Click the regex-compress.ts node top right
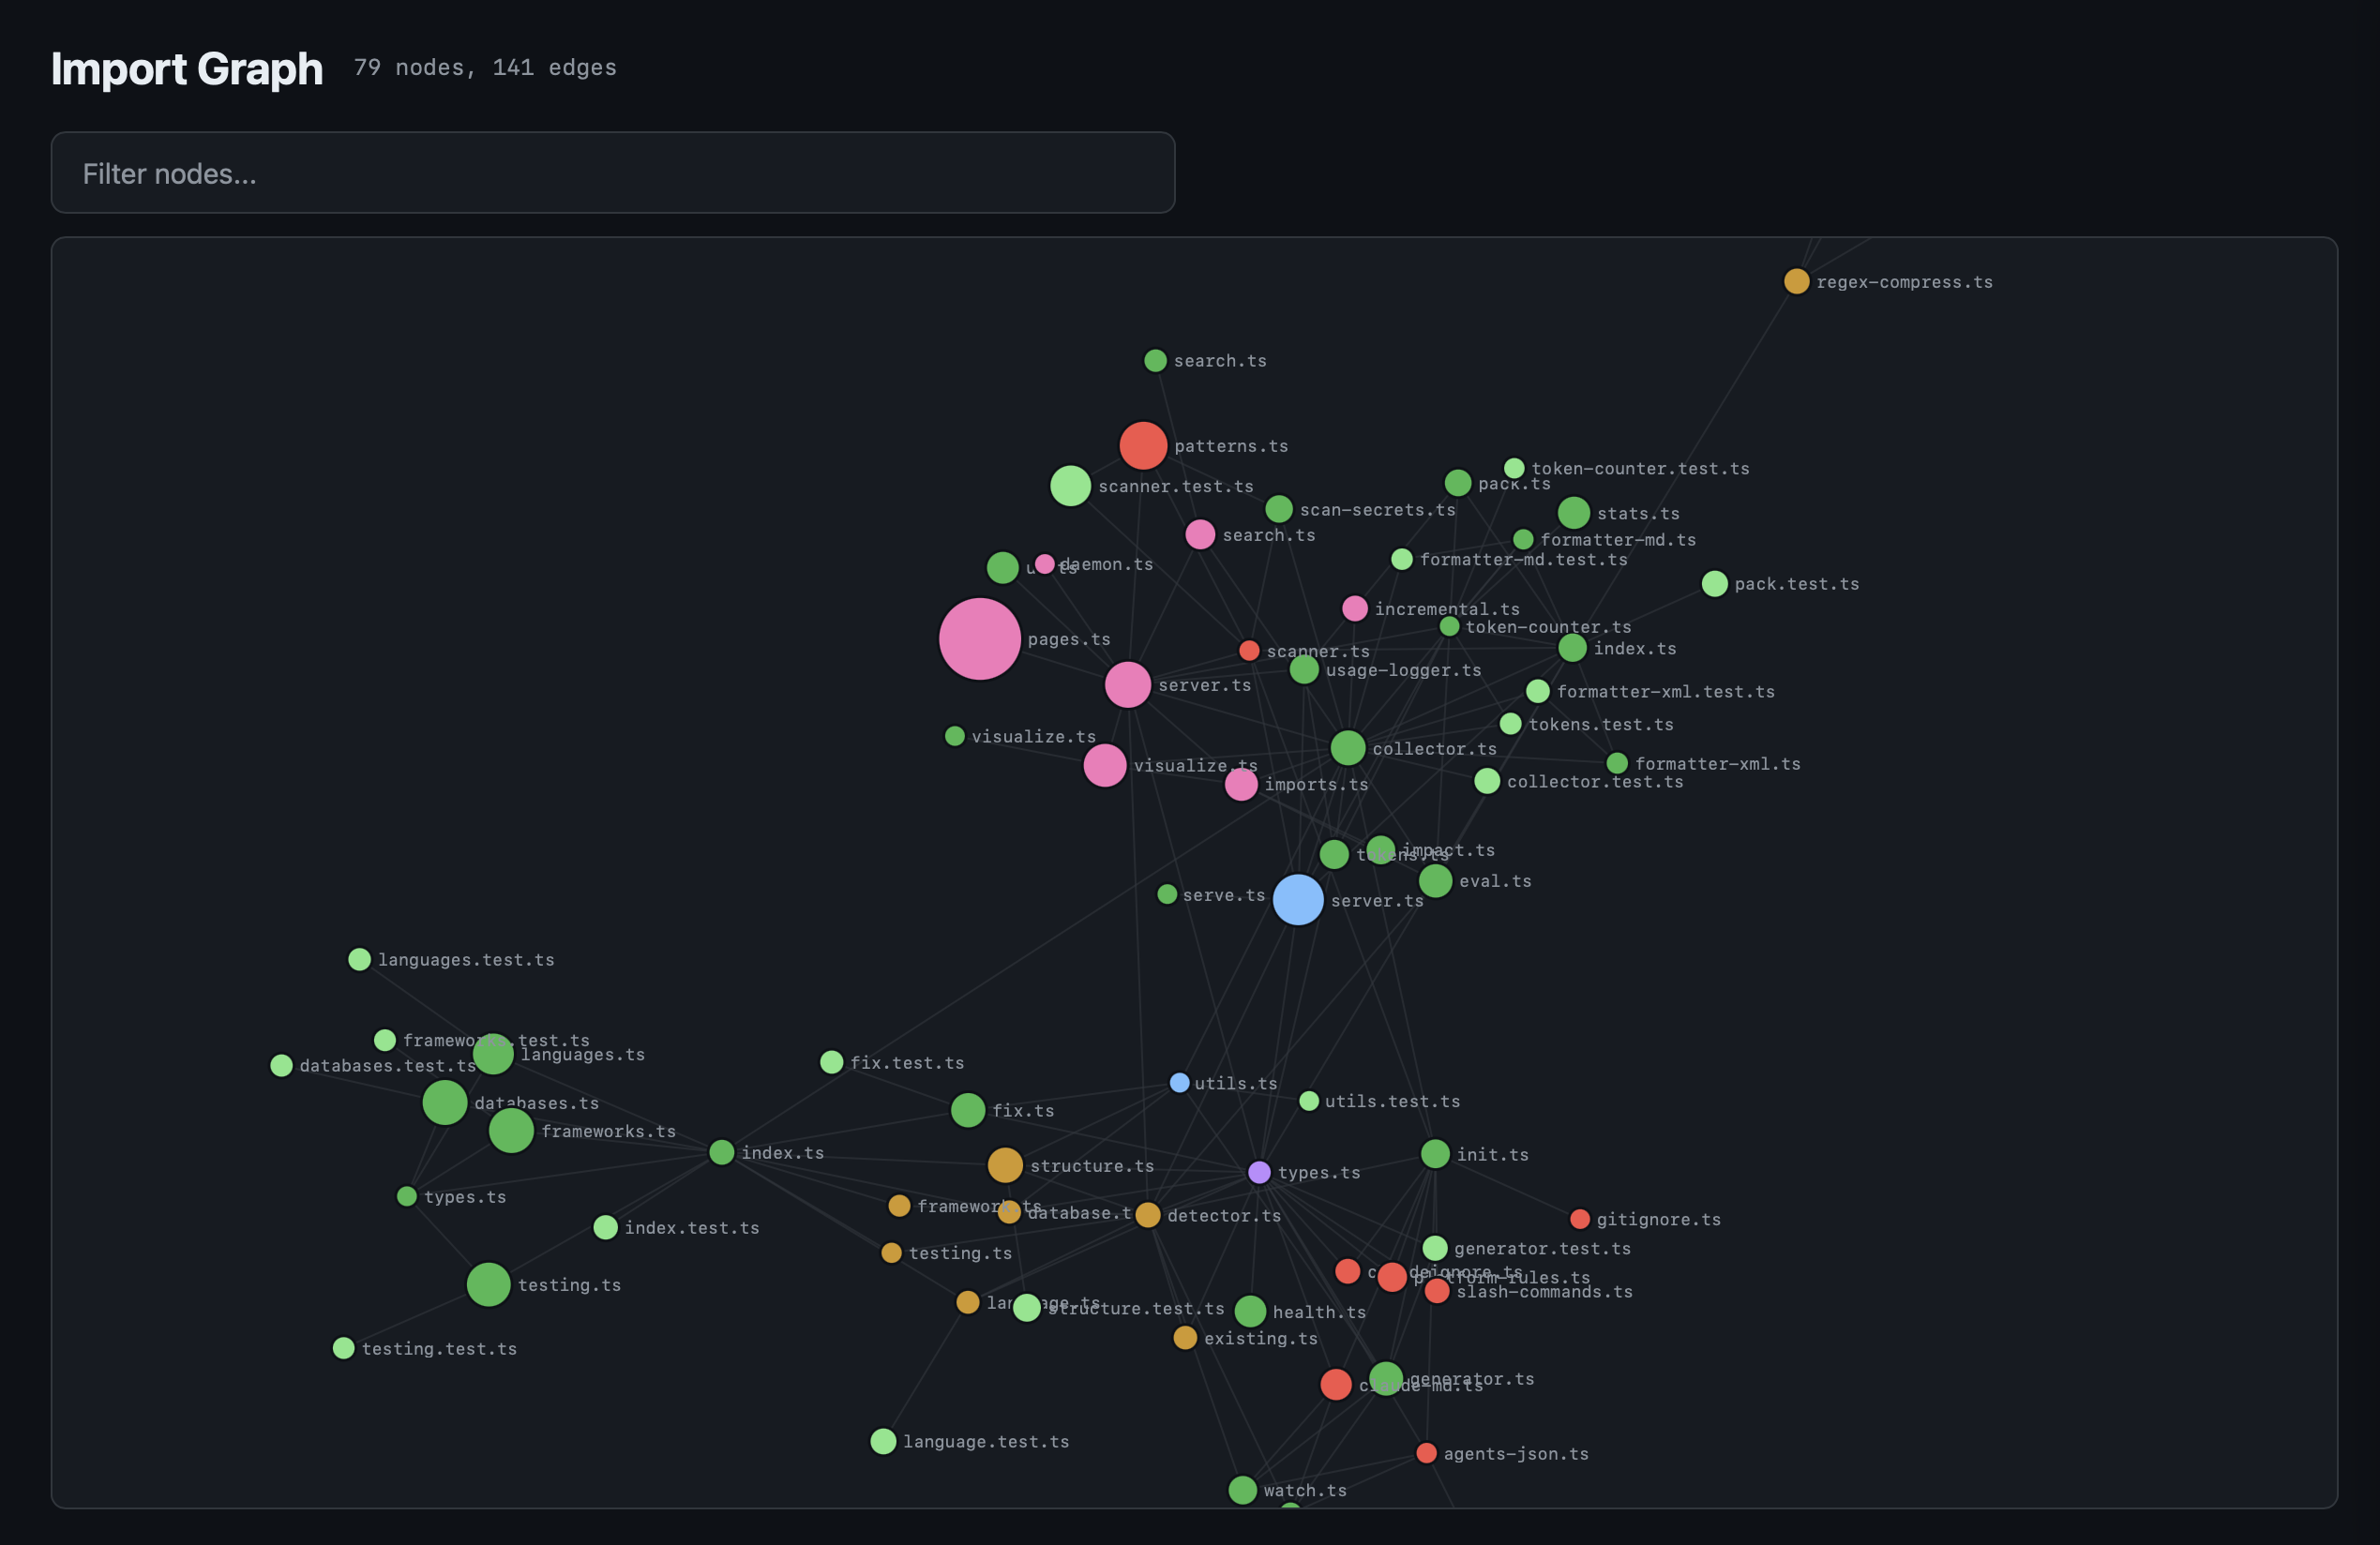Viewport: 2380px width, 1545px height. click(x=1796, y=281)
